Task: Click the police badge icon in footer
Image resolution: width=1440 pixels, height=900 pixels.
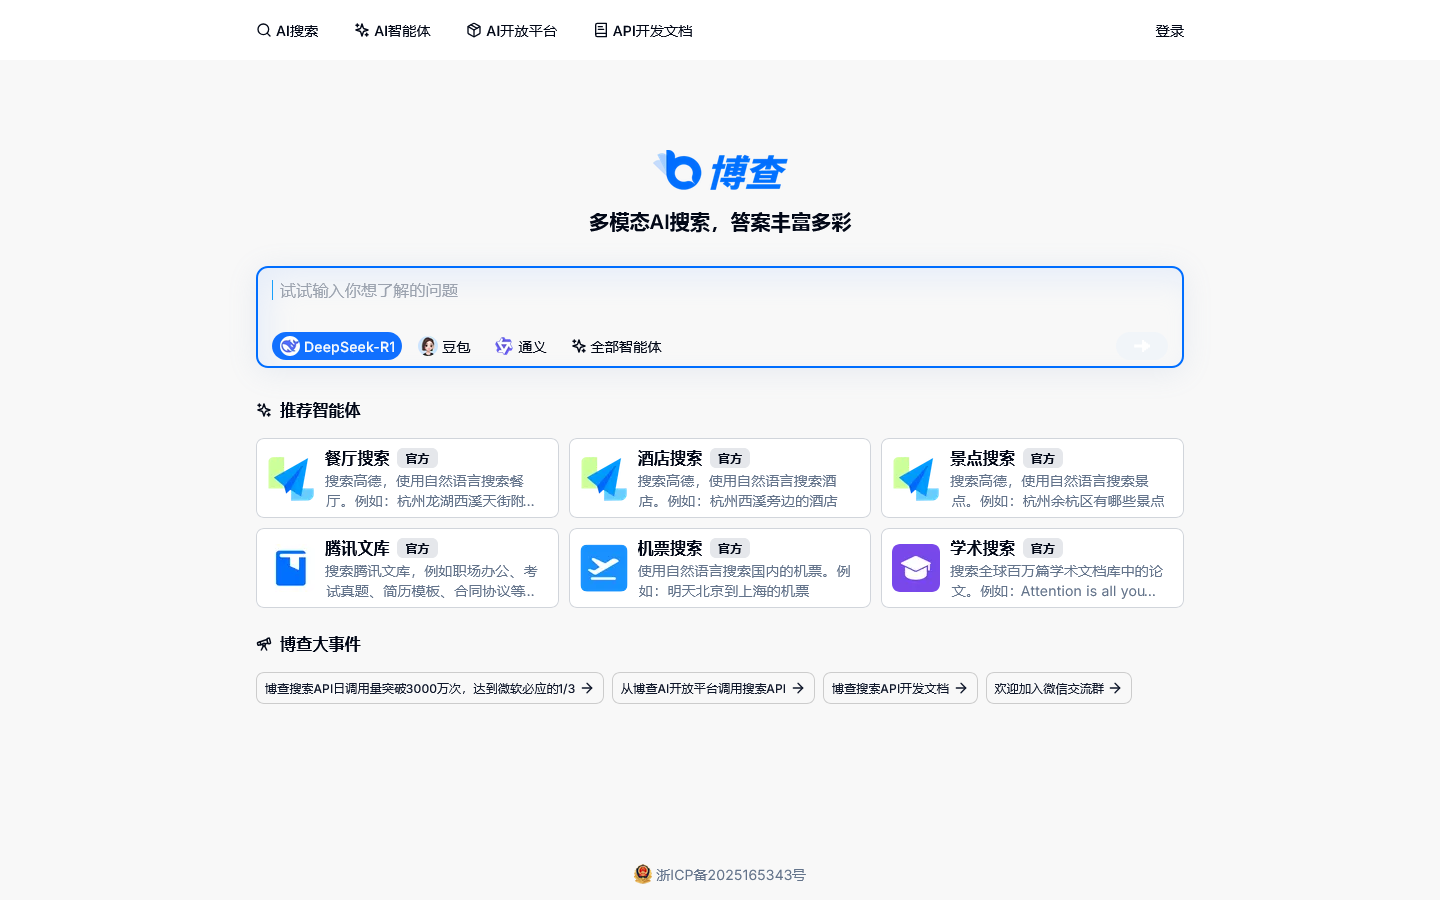Action: pyautogui.click(x=643, y=874)
